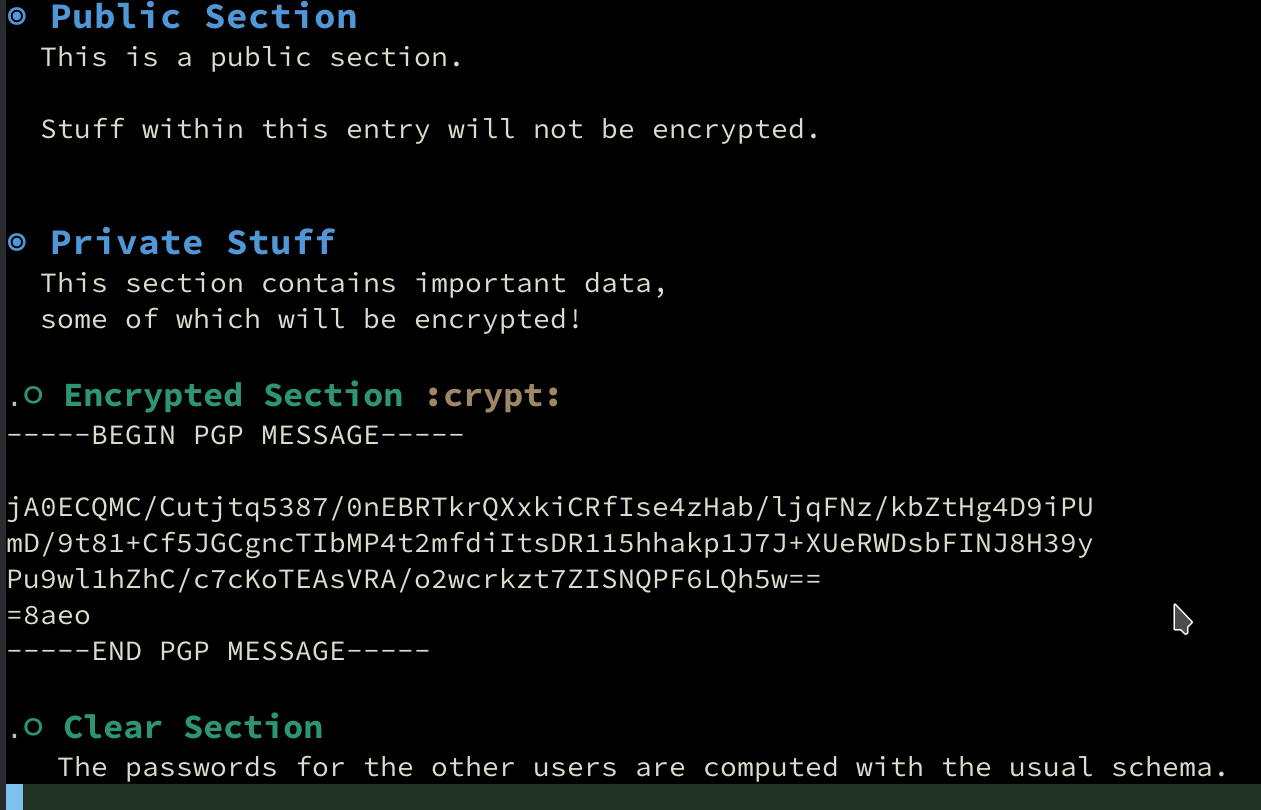The width and height of the screenshot is (1261, 810).
Task: Collapse the Clear Section circle bullet
Action: tap(33, 727)
